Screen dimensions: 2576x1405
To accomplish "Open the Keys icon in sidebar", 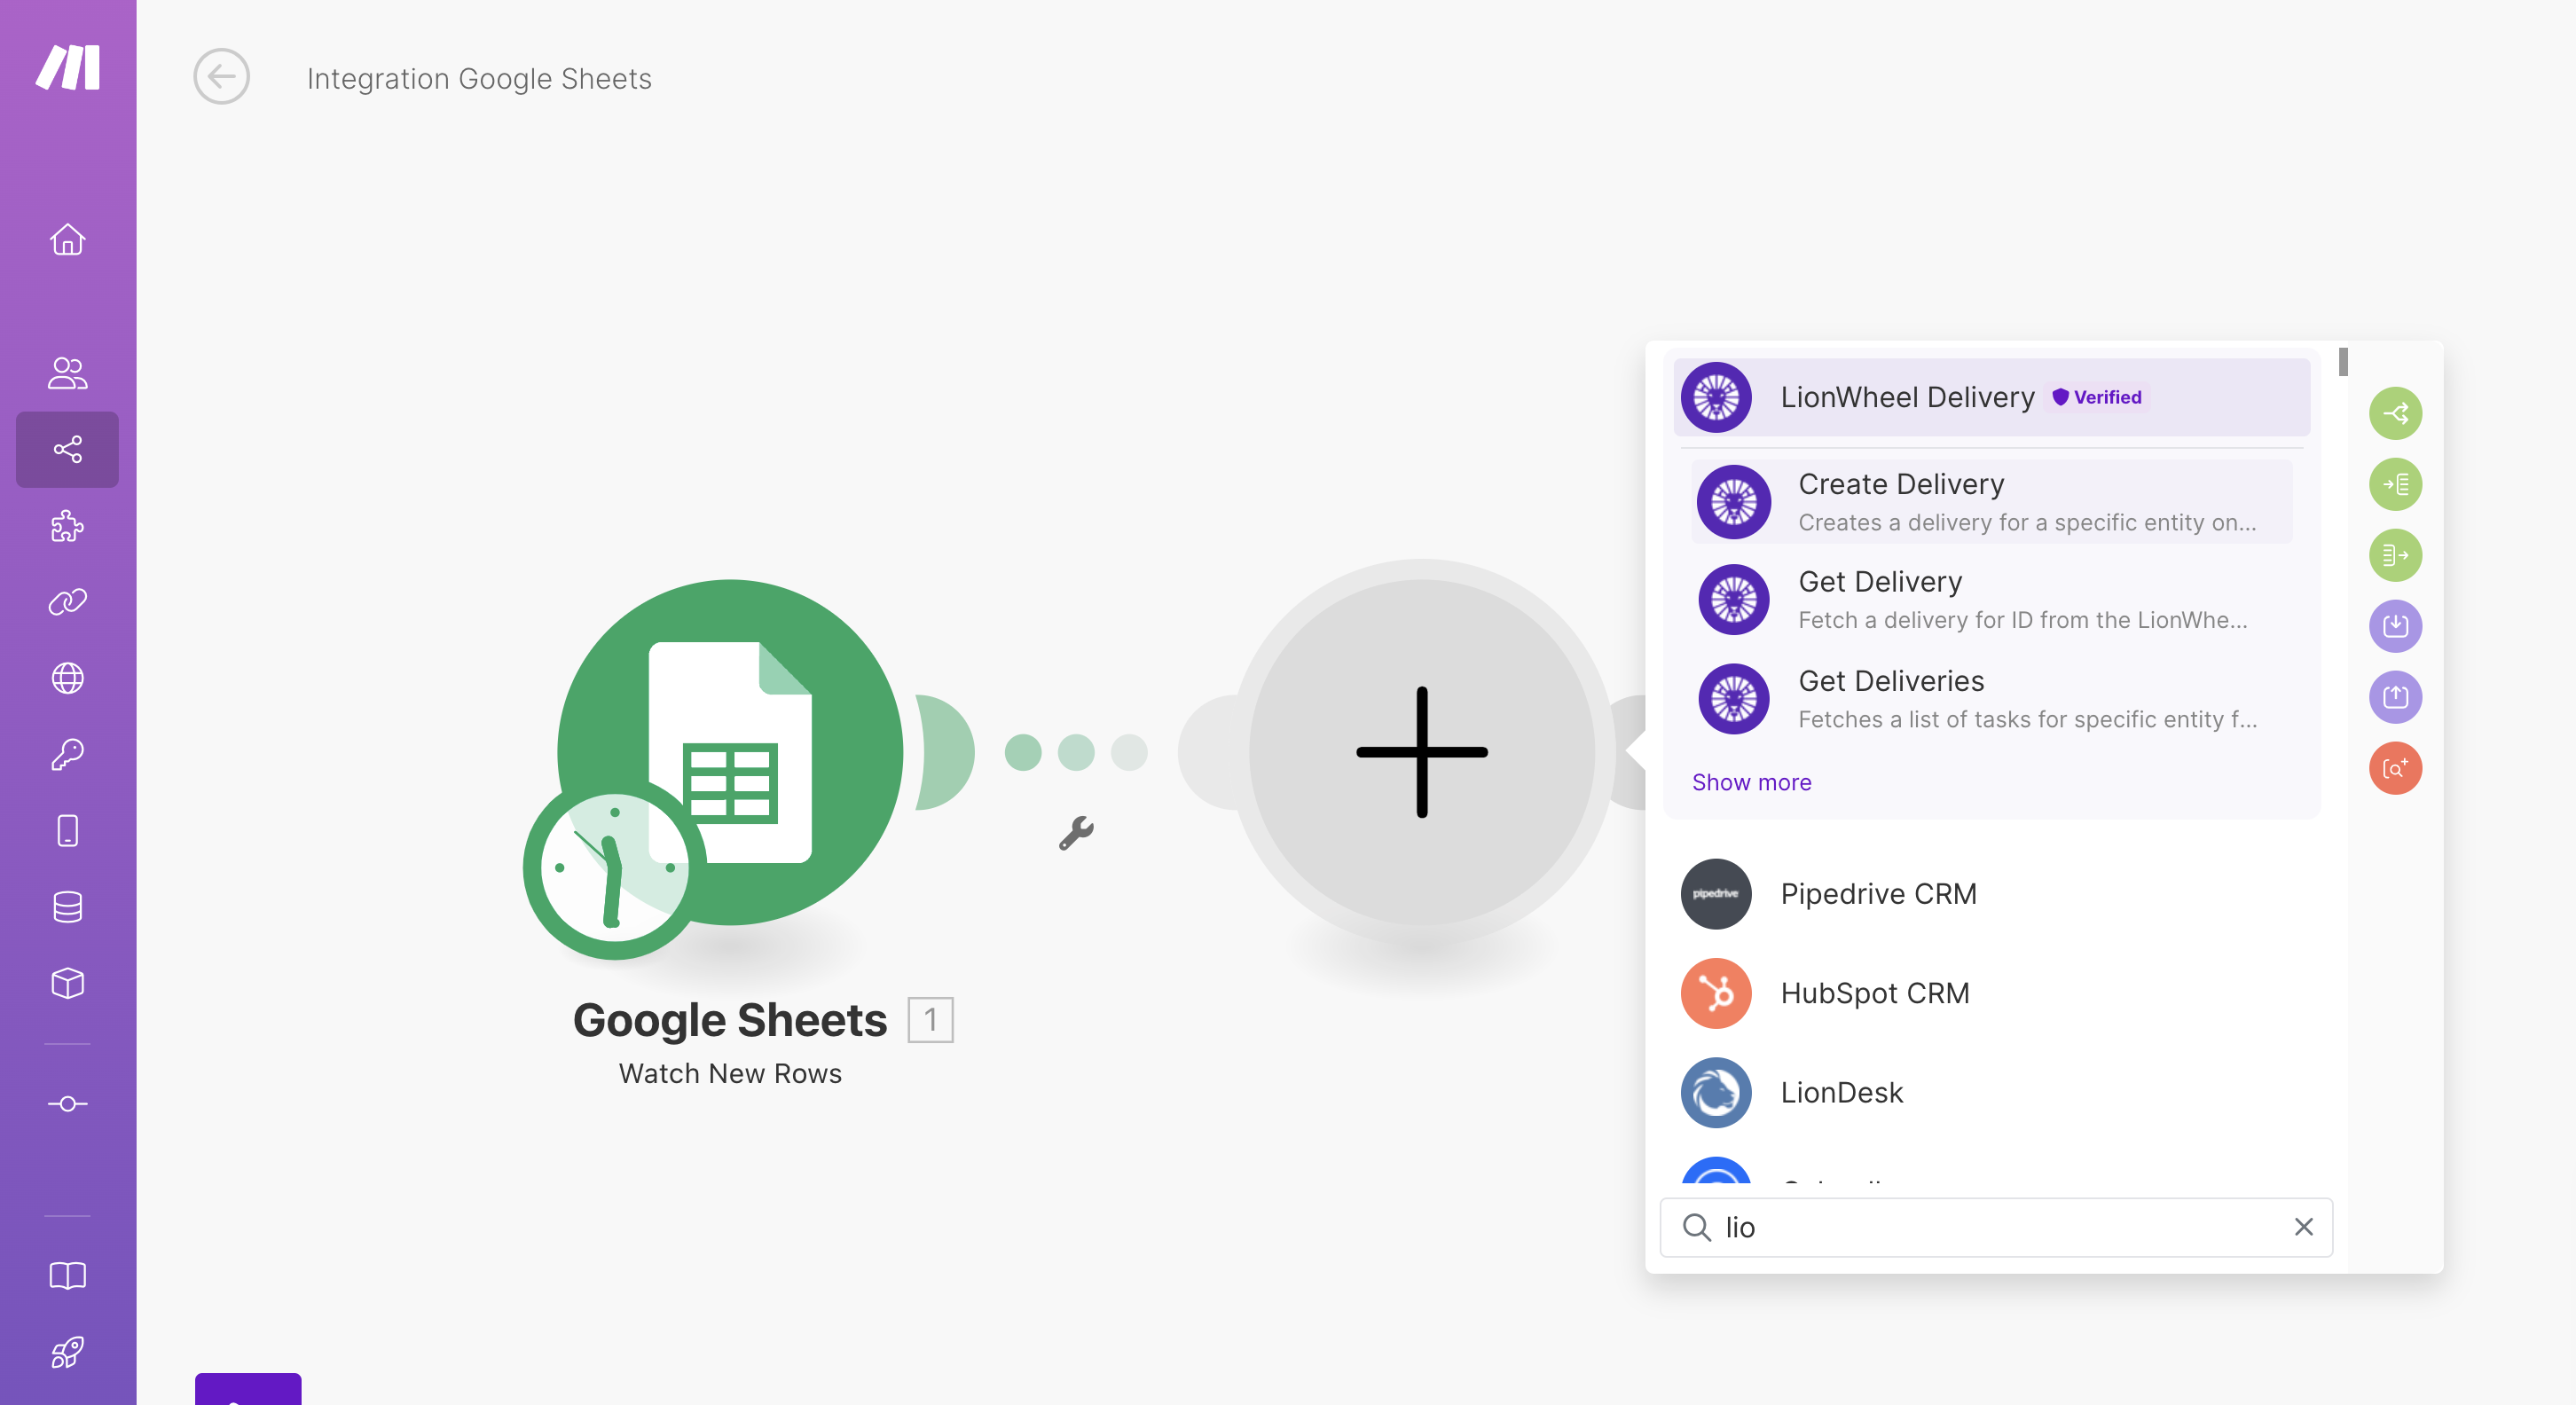I will point(68,755).
